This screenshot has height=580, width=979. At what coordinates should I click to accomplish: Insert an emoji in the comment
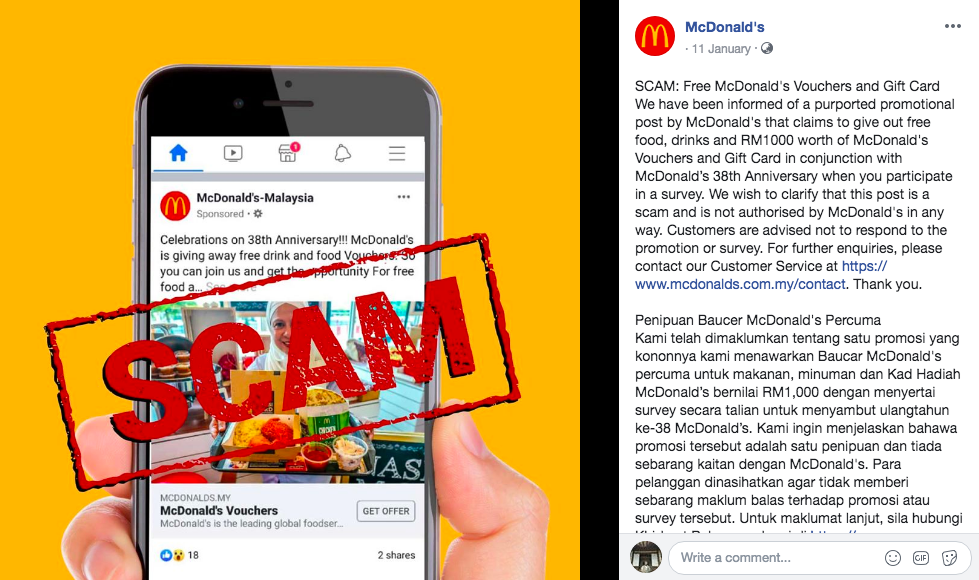(x=893, y=558)
